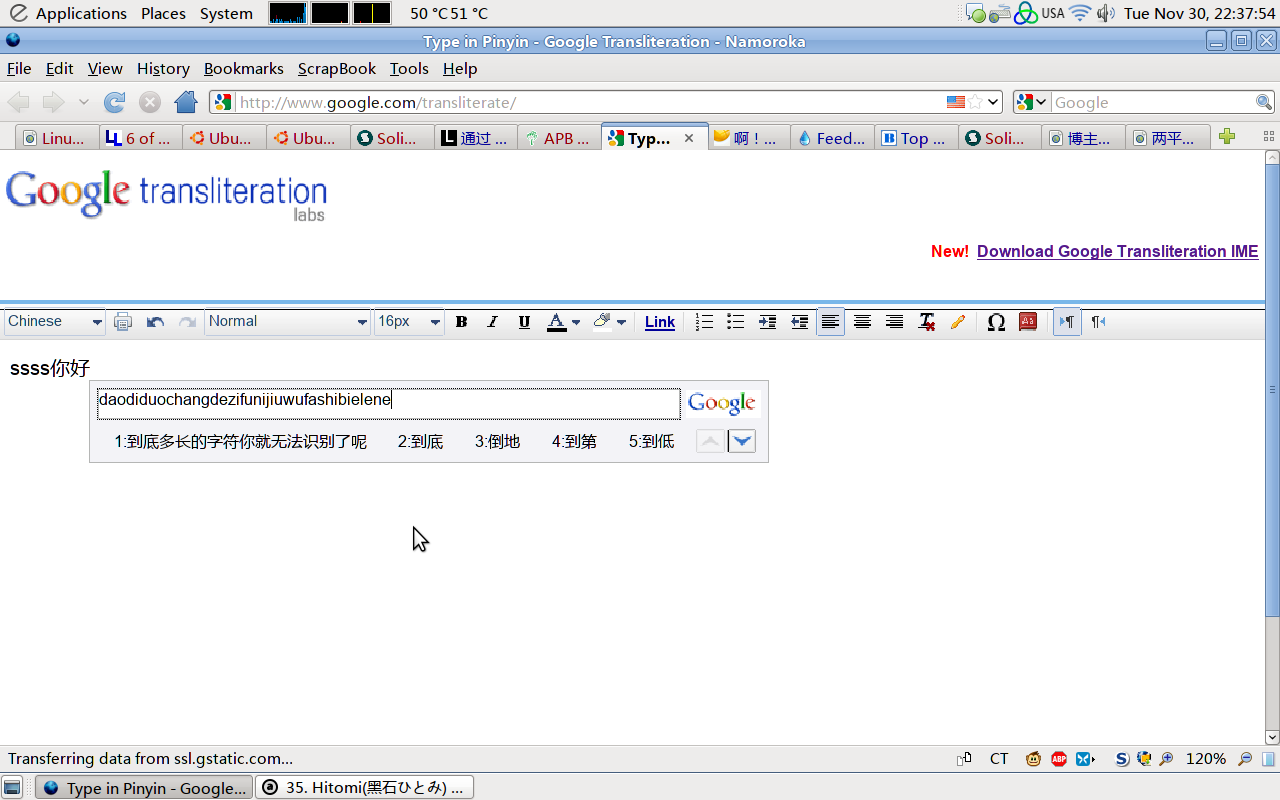Click Download Google Transliteration IME link
Viewport: 1280px width, 800px height.
(x=1117, y=252)
